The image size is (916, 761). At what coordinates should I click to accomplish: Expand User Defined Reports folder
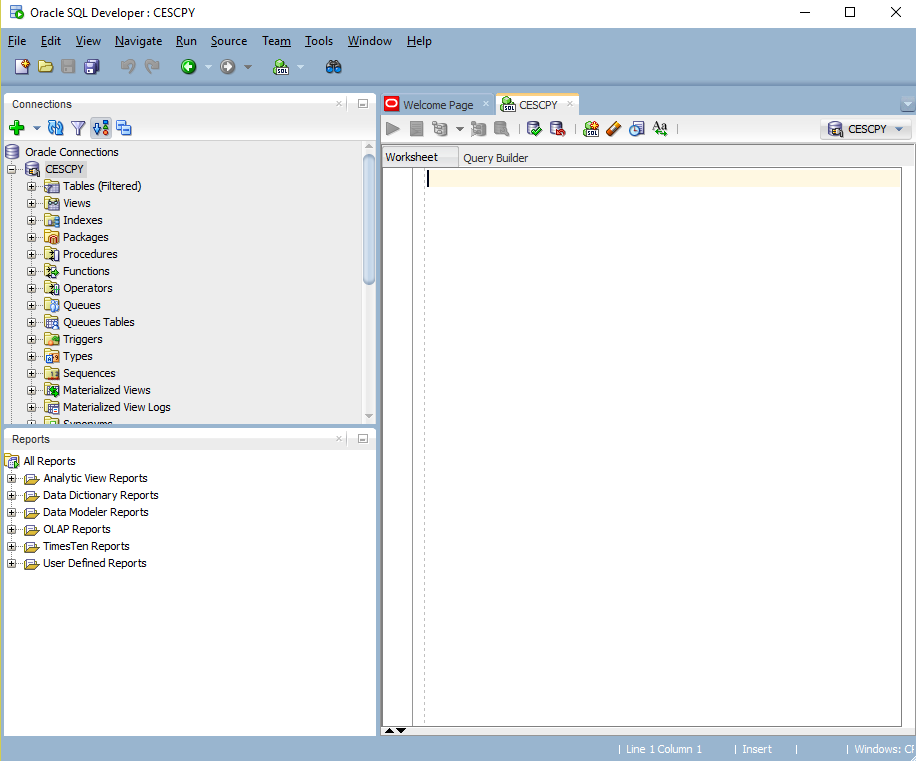tap(11, 564)
